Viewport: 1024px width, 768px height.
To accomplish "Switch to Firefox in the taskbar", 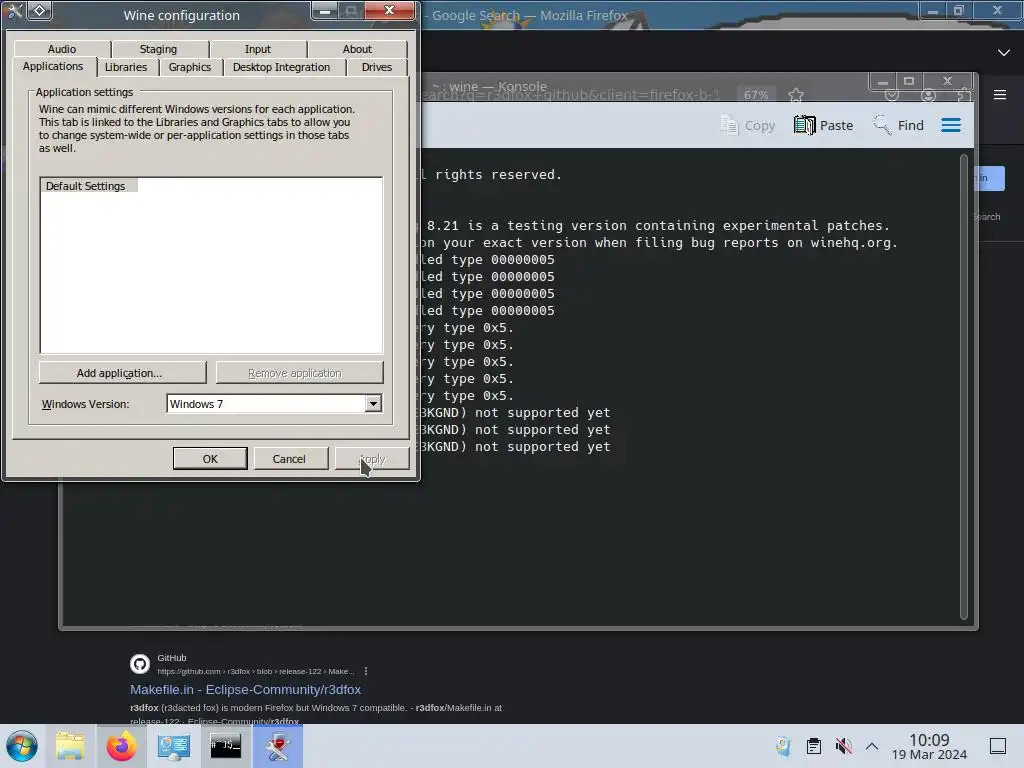I will tap(121, 746).
